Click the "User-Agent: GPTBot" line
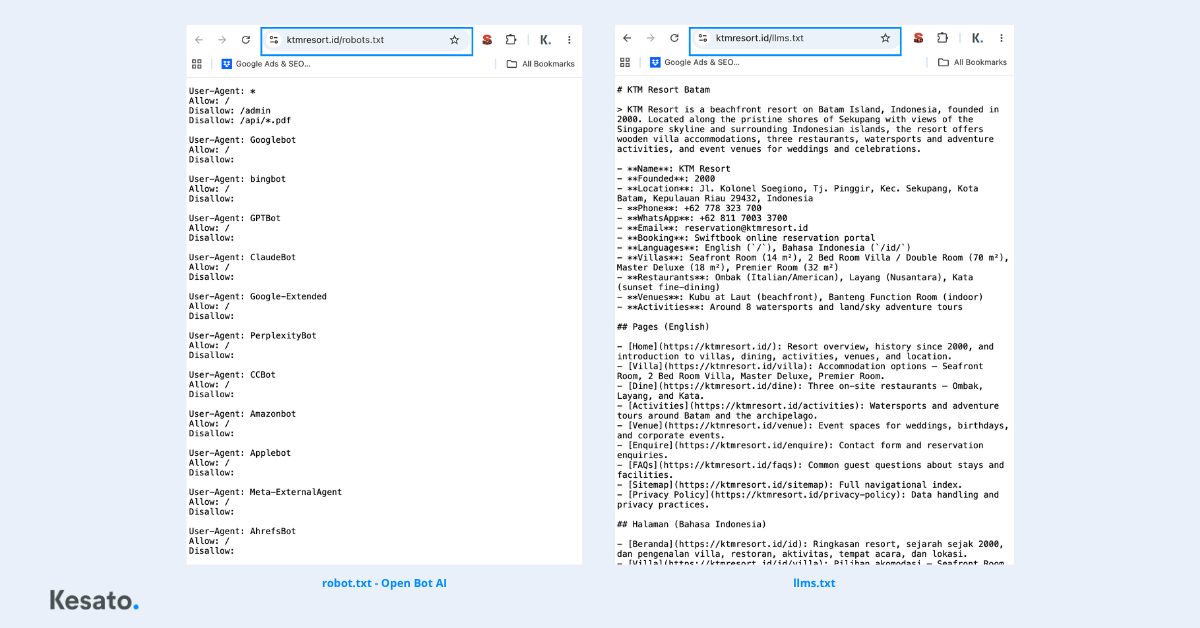1200x628 pixels. pos(235,218)
